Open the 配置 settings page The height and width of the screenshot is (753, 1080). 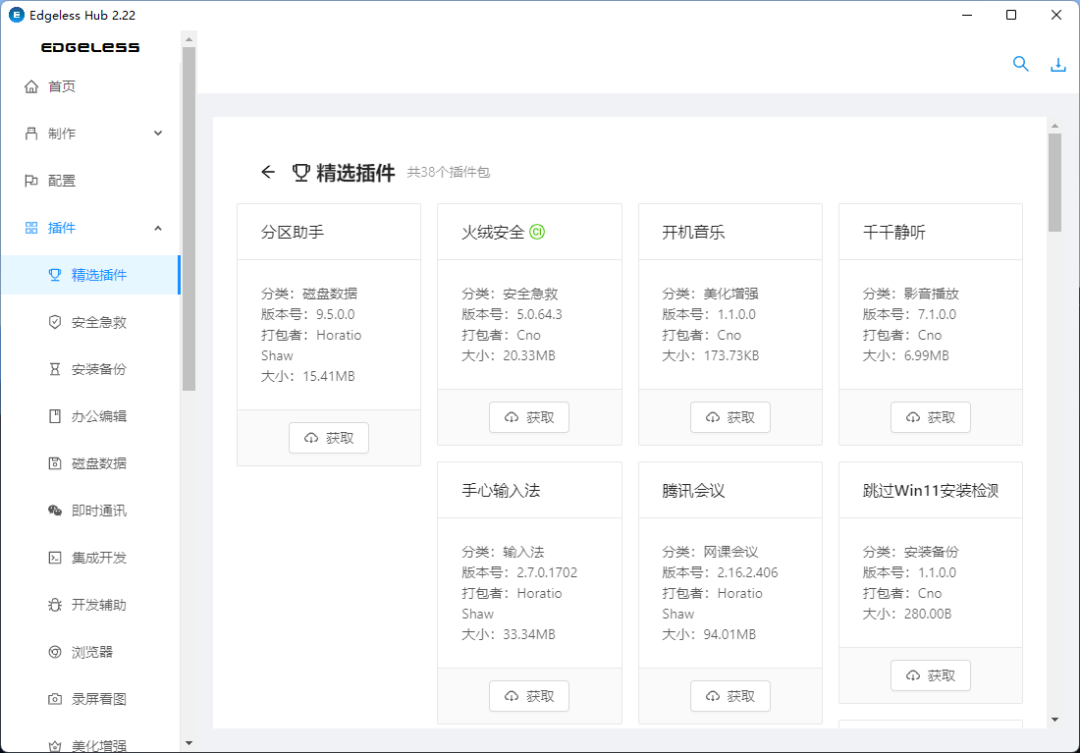[62, 181]
